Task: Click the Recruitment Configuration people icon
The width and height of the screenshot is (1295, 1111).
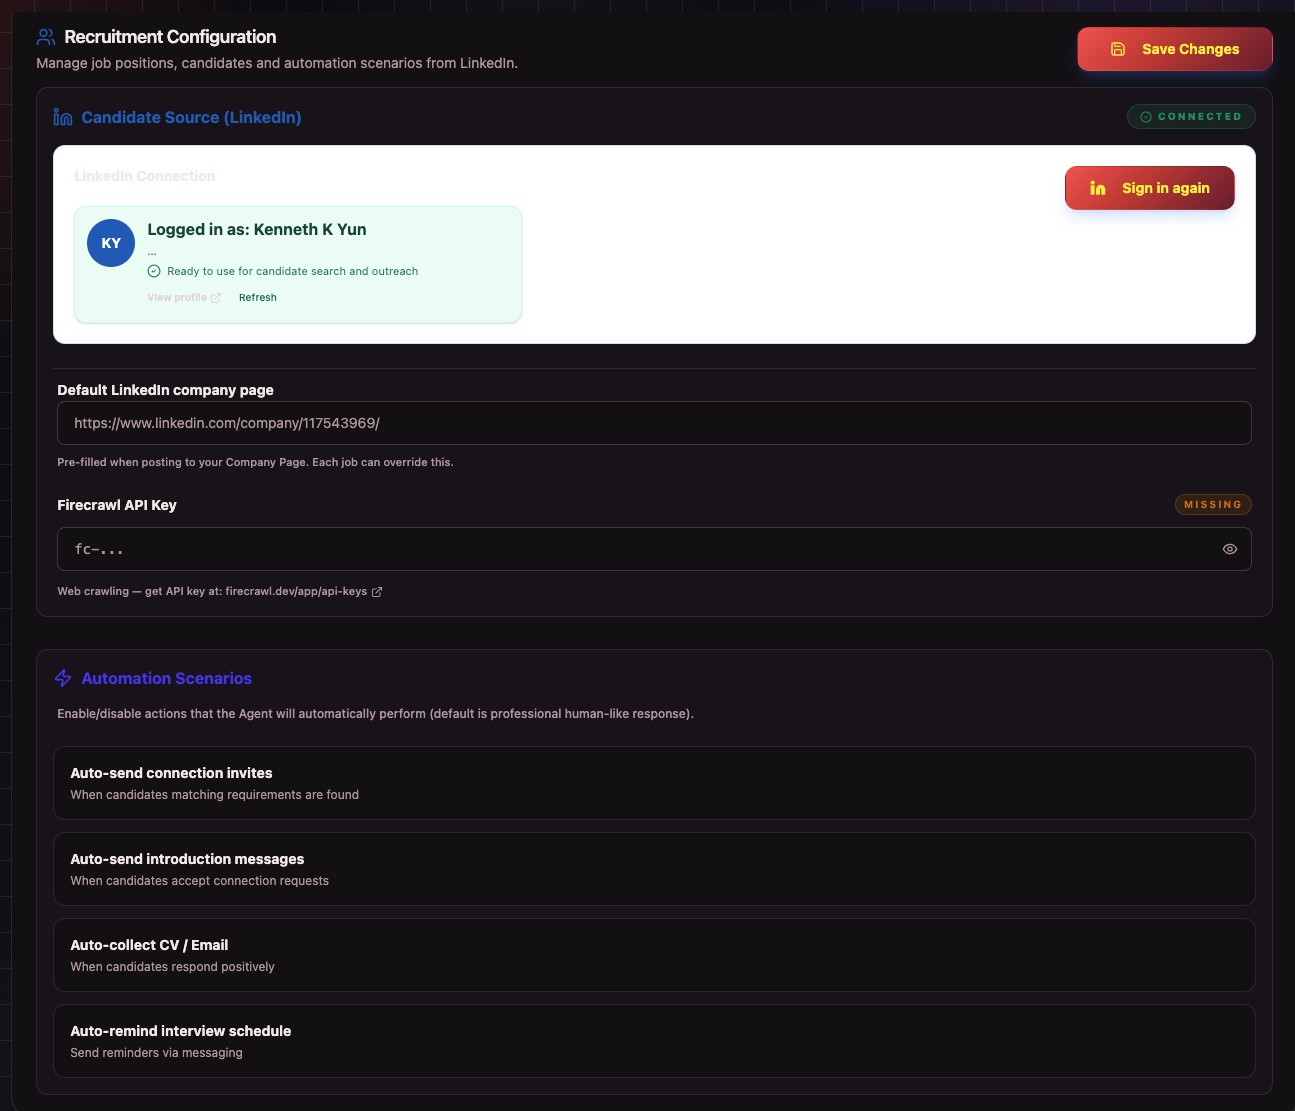Action: [45, 37]
